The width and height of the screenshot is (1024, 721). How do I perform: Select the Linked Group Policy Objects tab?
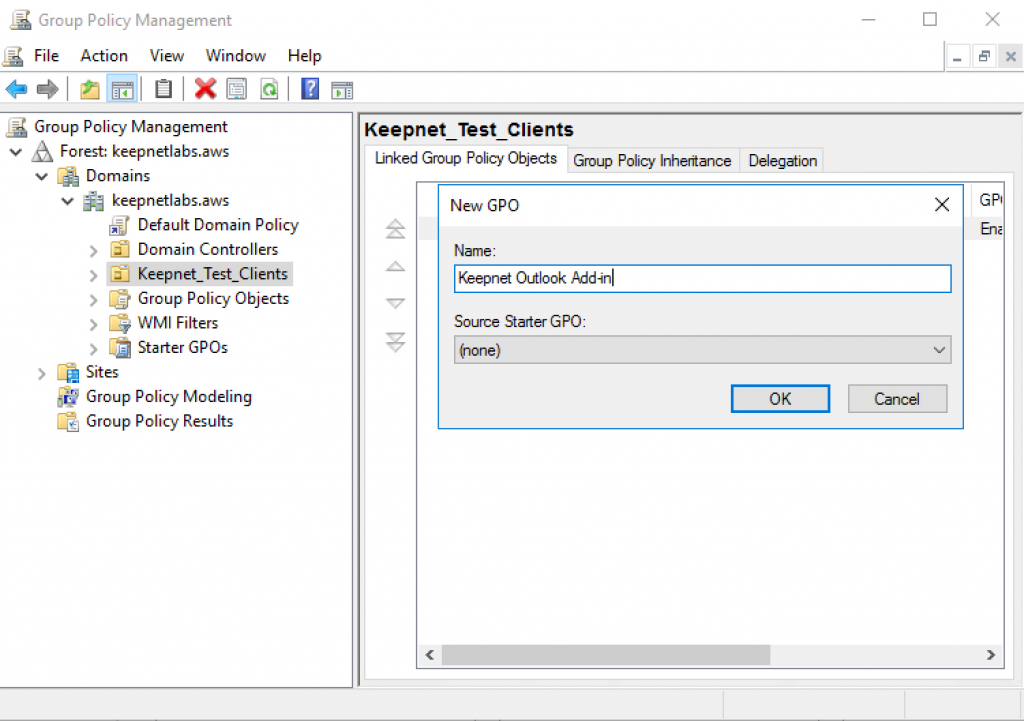click(466, 159)
